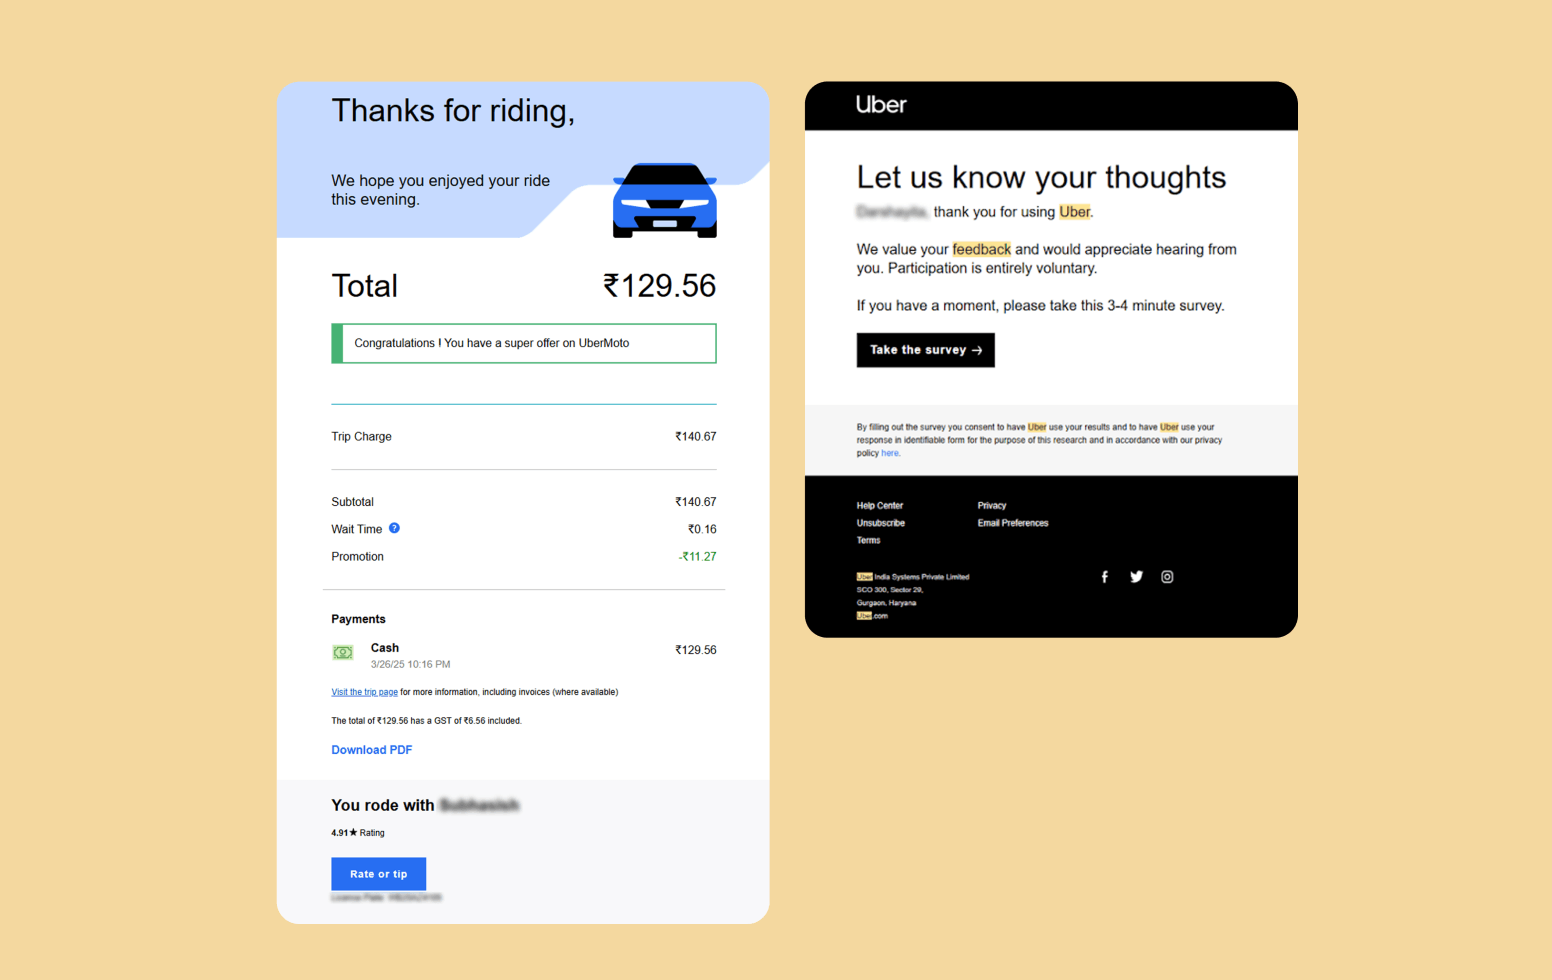Open the Terms footer link
1552x980 pixels.
point(868,540)
